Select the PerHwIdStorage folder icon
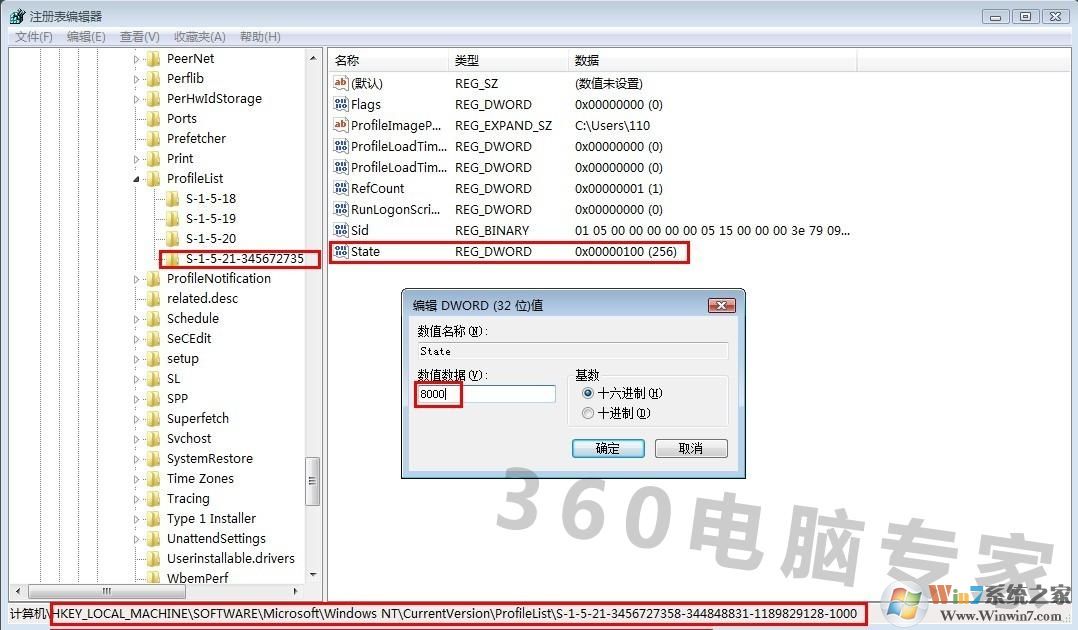Viewport: 1078px width, 630px height. 153,98
